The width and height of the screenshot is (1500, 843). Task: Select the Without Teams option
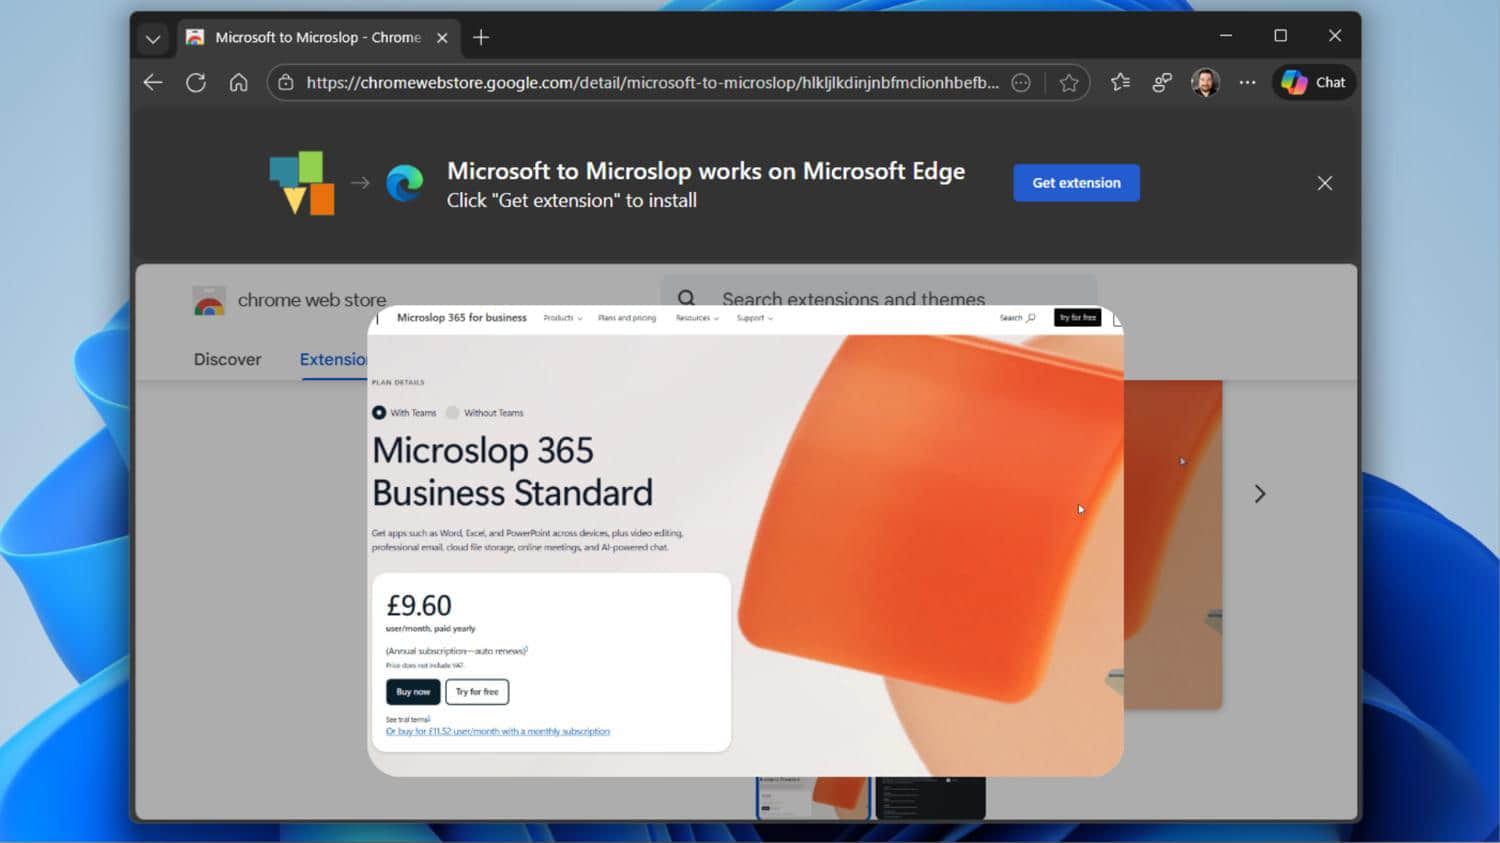(452, 412)
